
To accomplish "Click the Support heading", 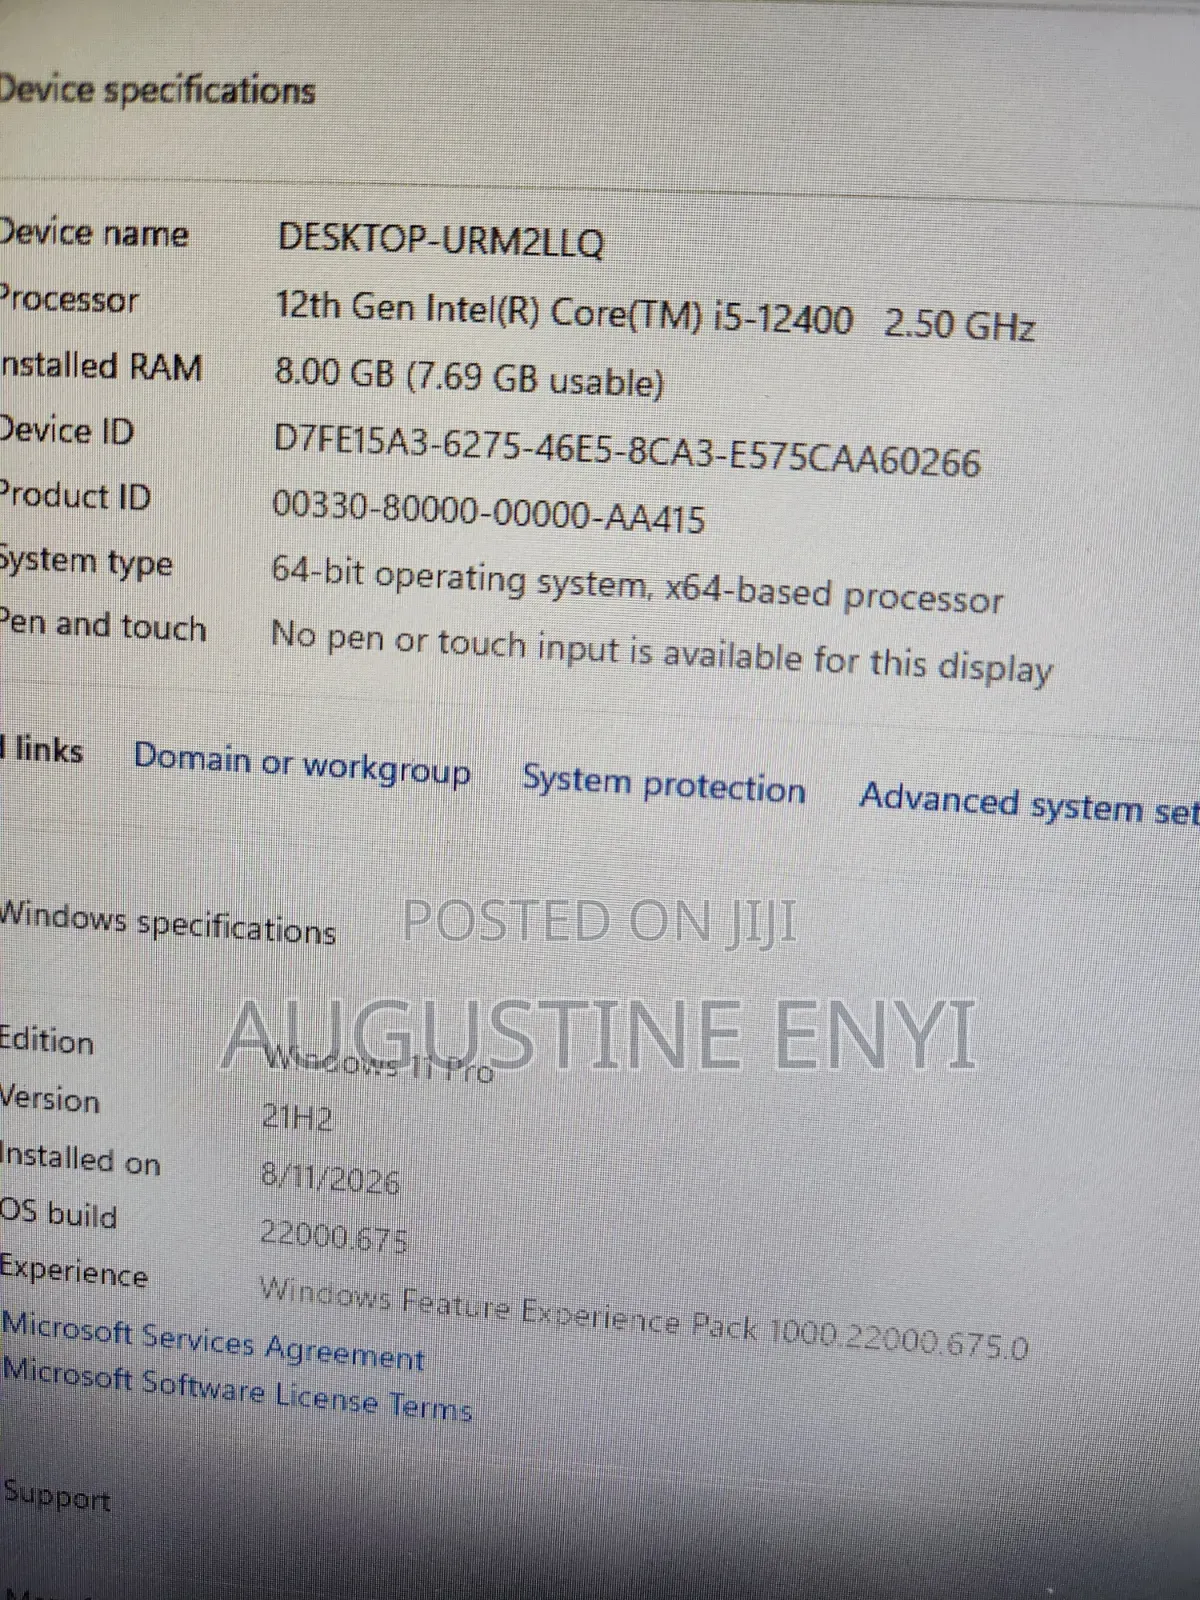I will (x=56, y=1496).
